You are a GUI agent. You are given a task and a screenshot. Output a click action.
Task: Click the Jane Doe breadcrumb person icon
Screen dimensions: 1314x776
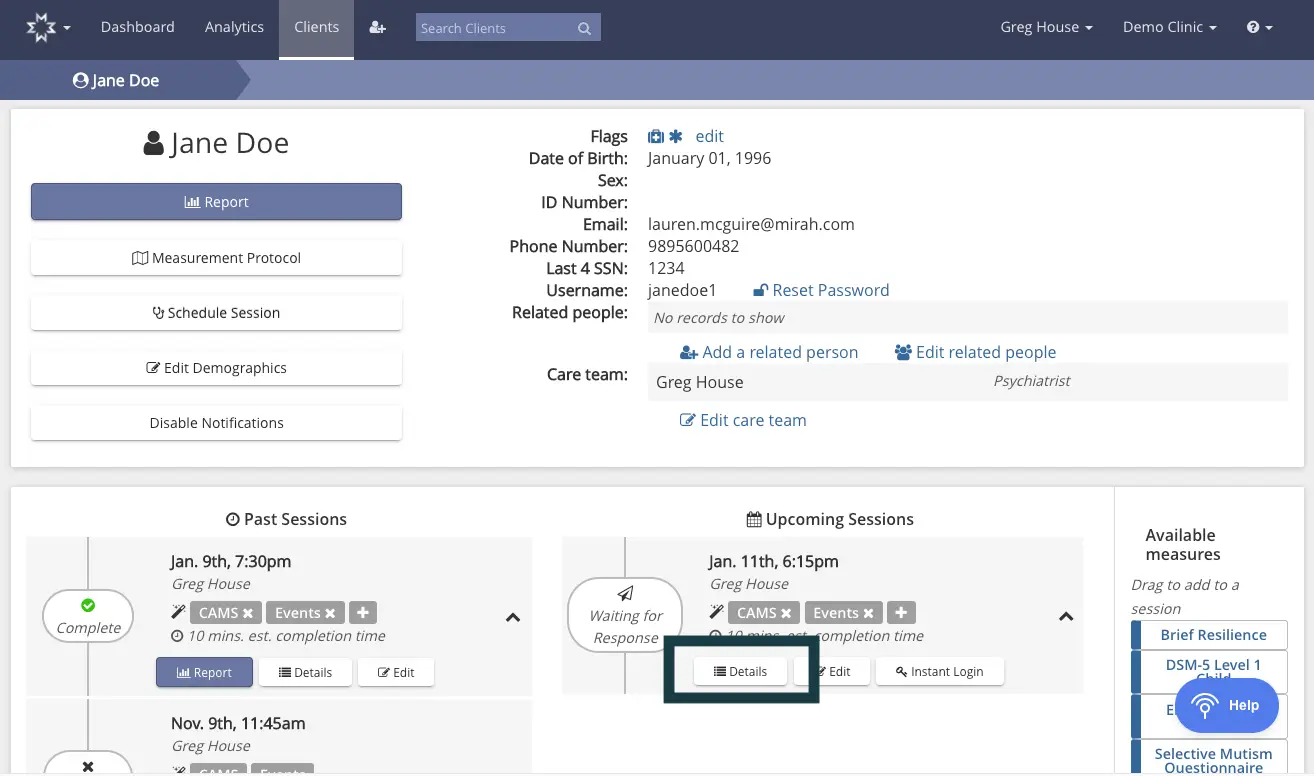point(80,80)
